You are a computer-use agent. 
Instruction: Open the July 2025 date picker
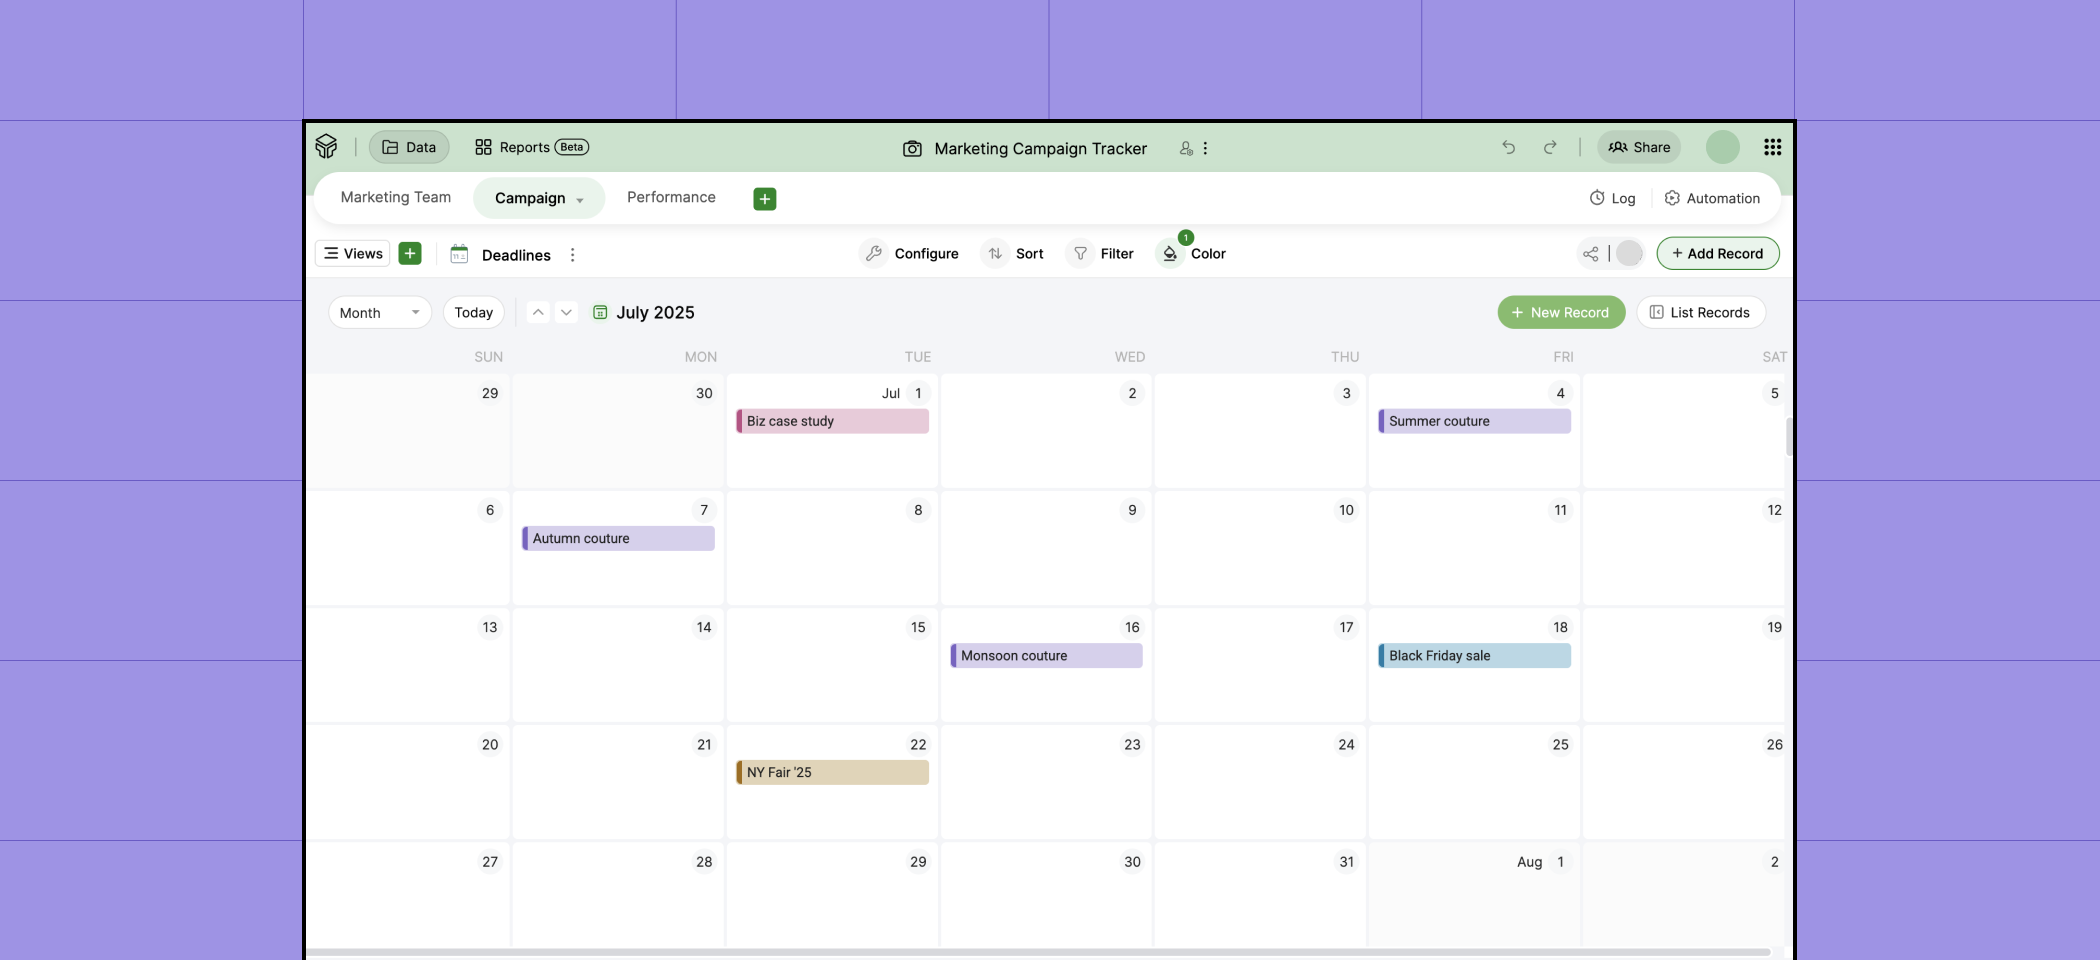(644, 312)
